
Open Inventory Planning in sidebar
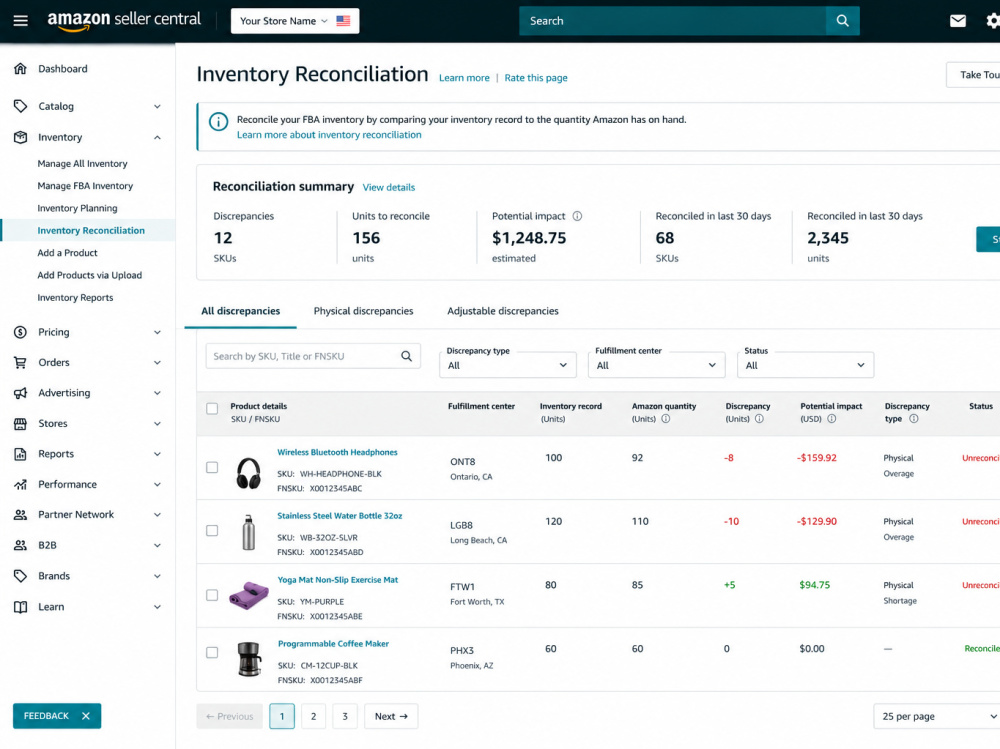click(77, 209)
